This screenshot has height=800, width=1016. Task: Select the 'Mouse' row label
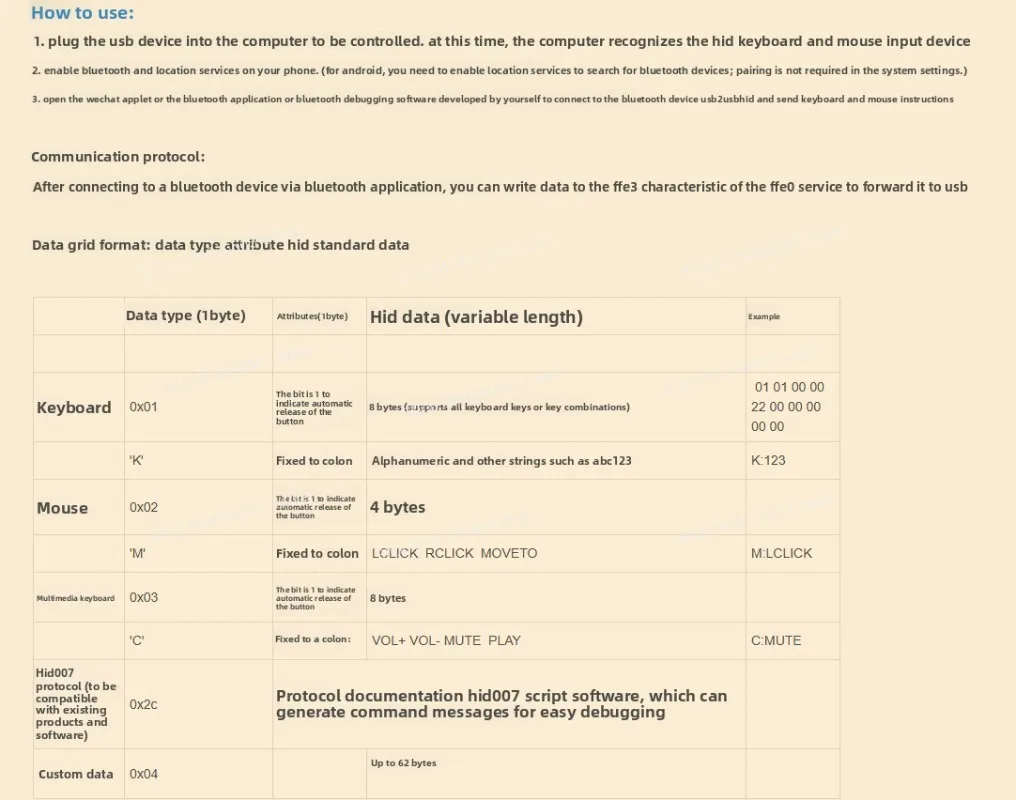click(x=62, y=508)
